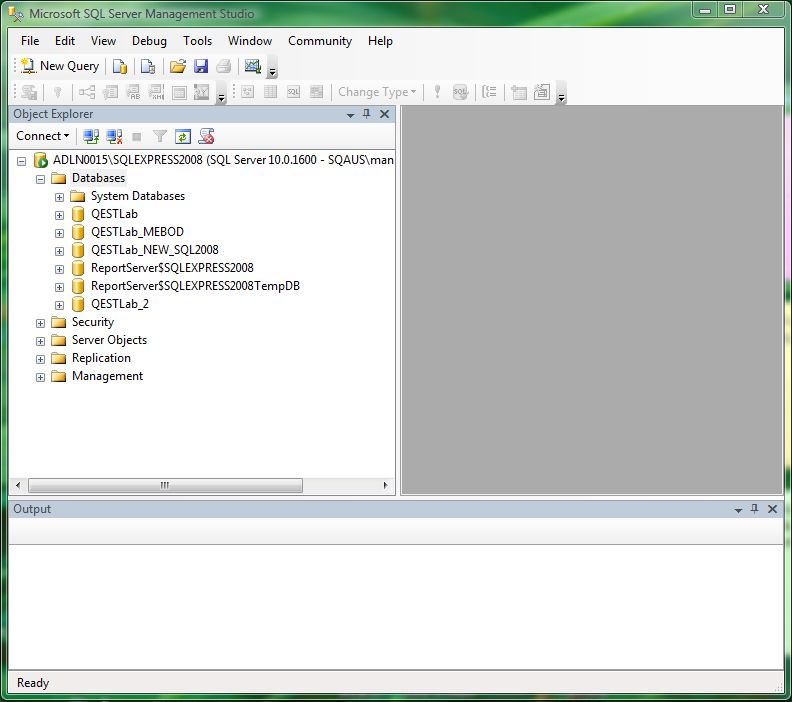Viewport: 792px width, 702px height.
Task: Toggle Auto Hide pin on Output panel
Action: (754, 509)
